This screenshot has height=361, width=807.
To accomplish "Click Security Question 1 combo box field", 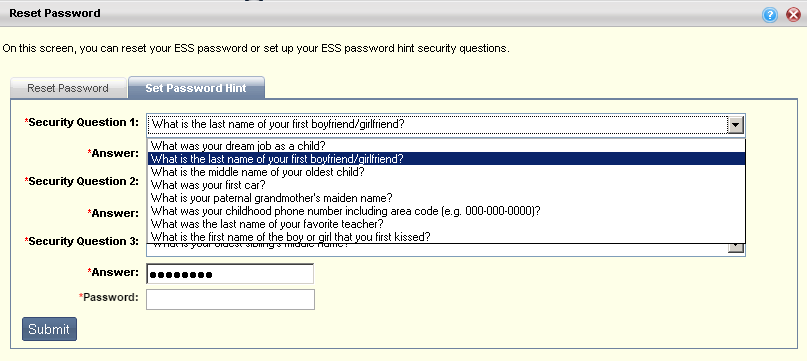I will [446, 124].
